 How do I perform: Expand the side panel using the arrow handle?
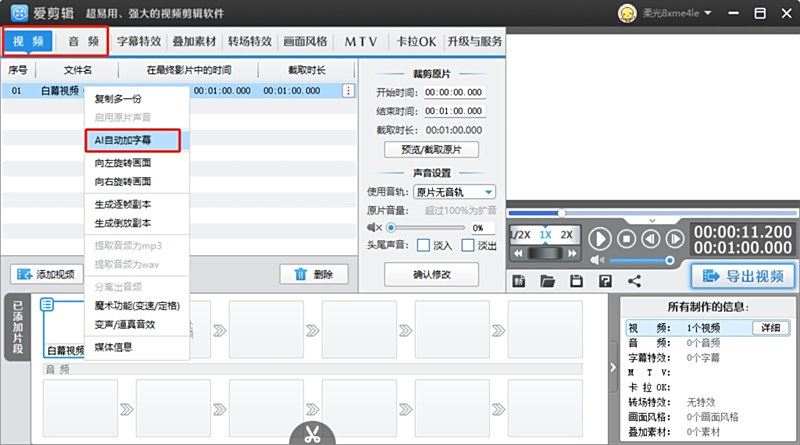pos(613,367)
